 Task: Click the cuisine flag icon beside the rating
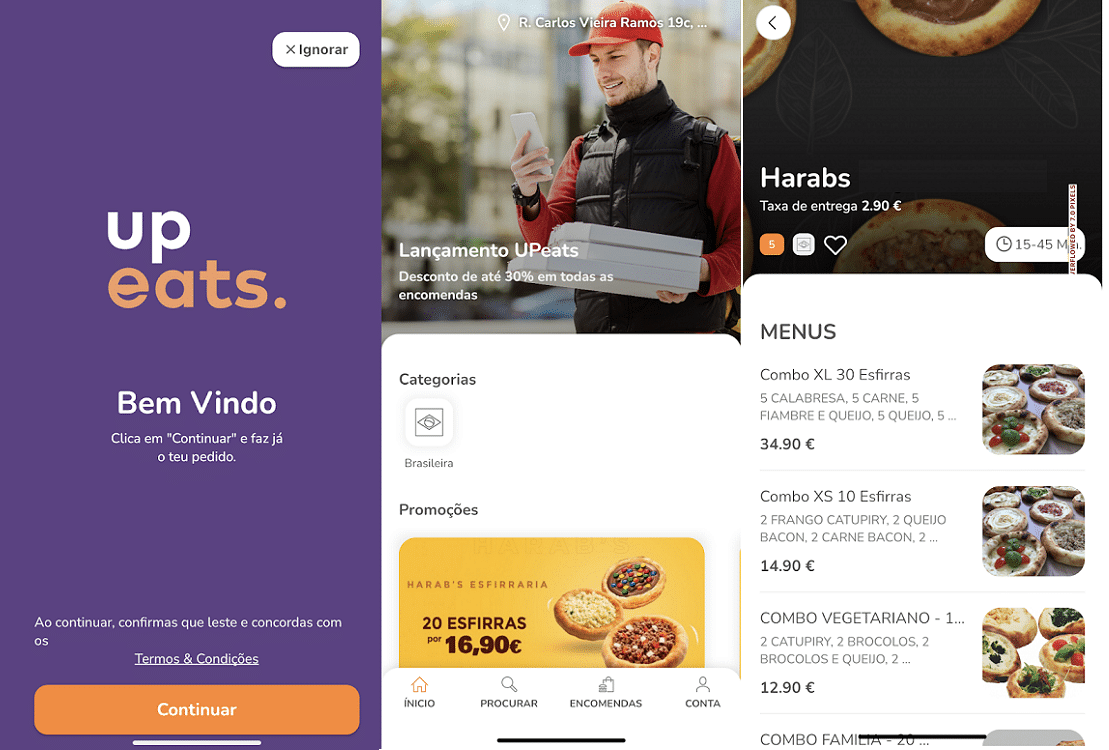click(803, 245)
